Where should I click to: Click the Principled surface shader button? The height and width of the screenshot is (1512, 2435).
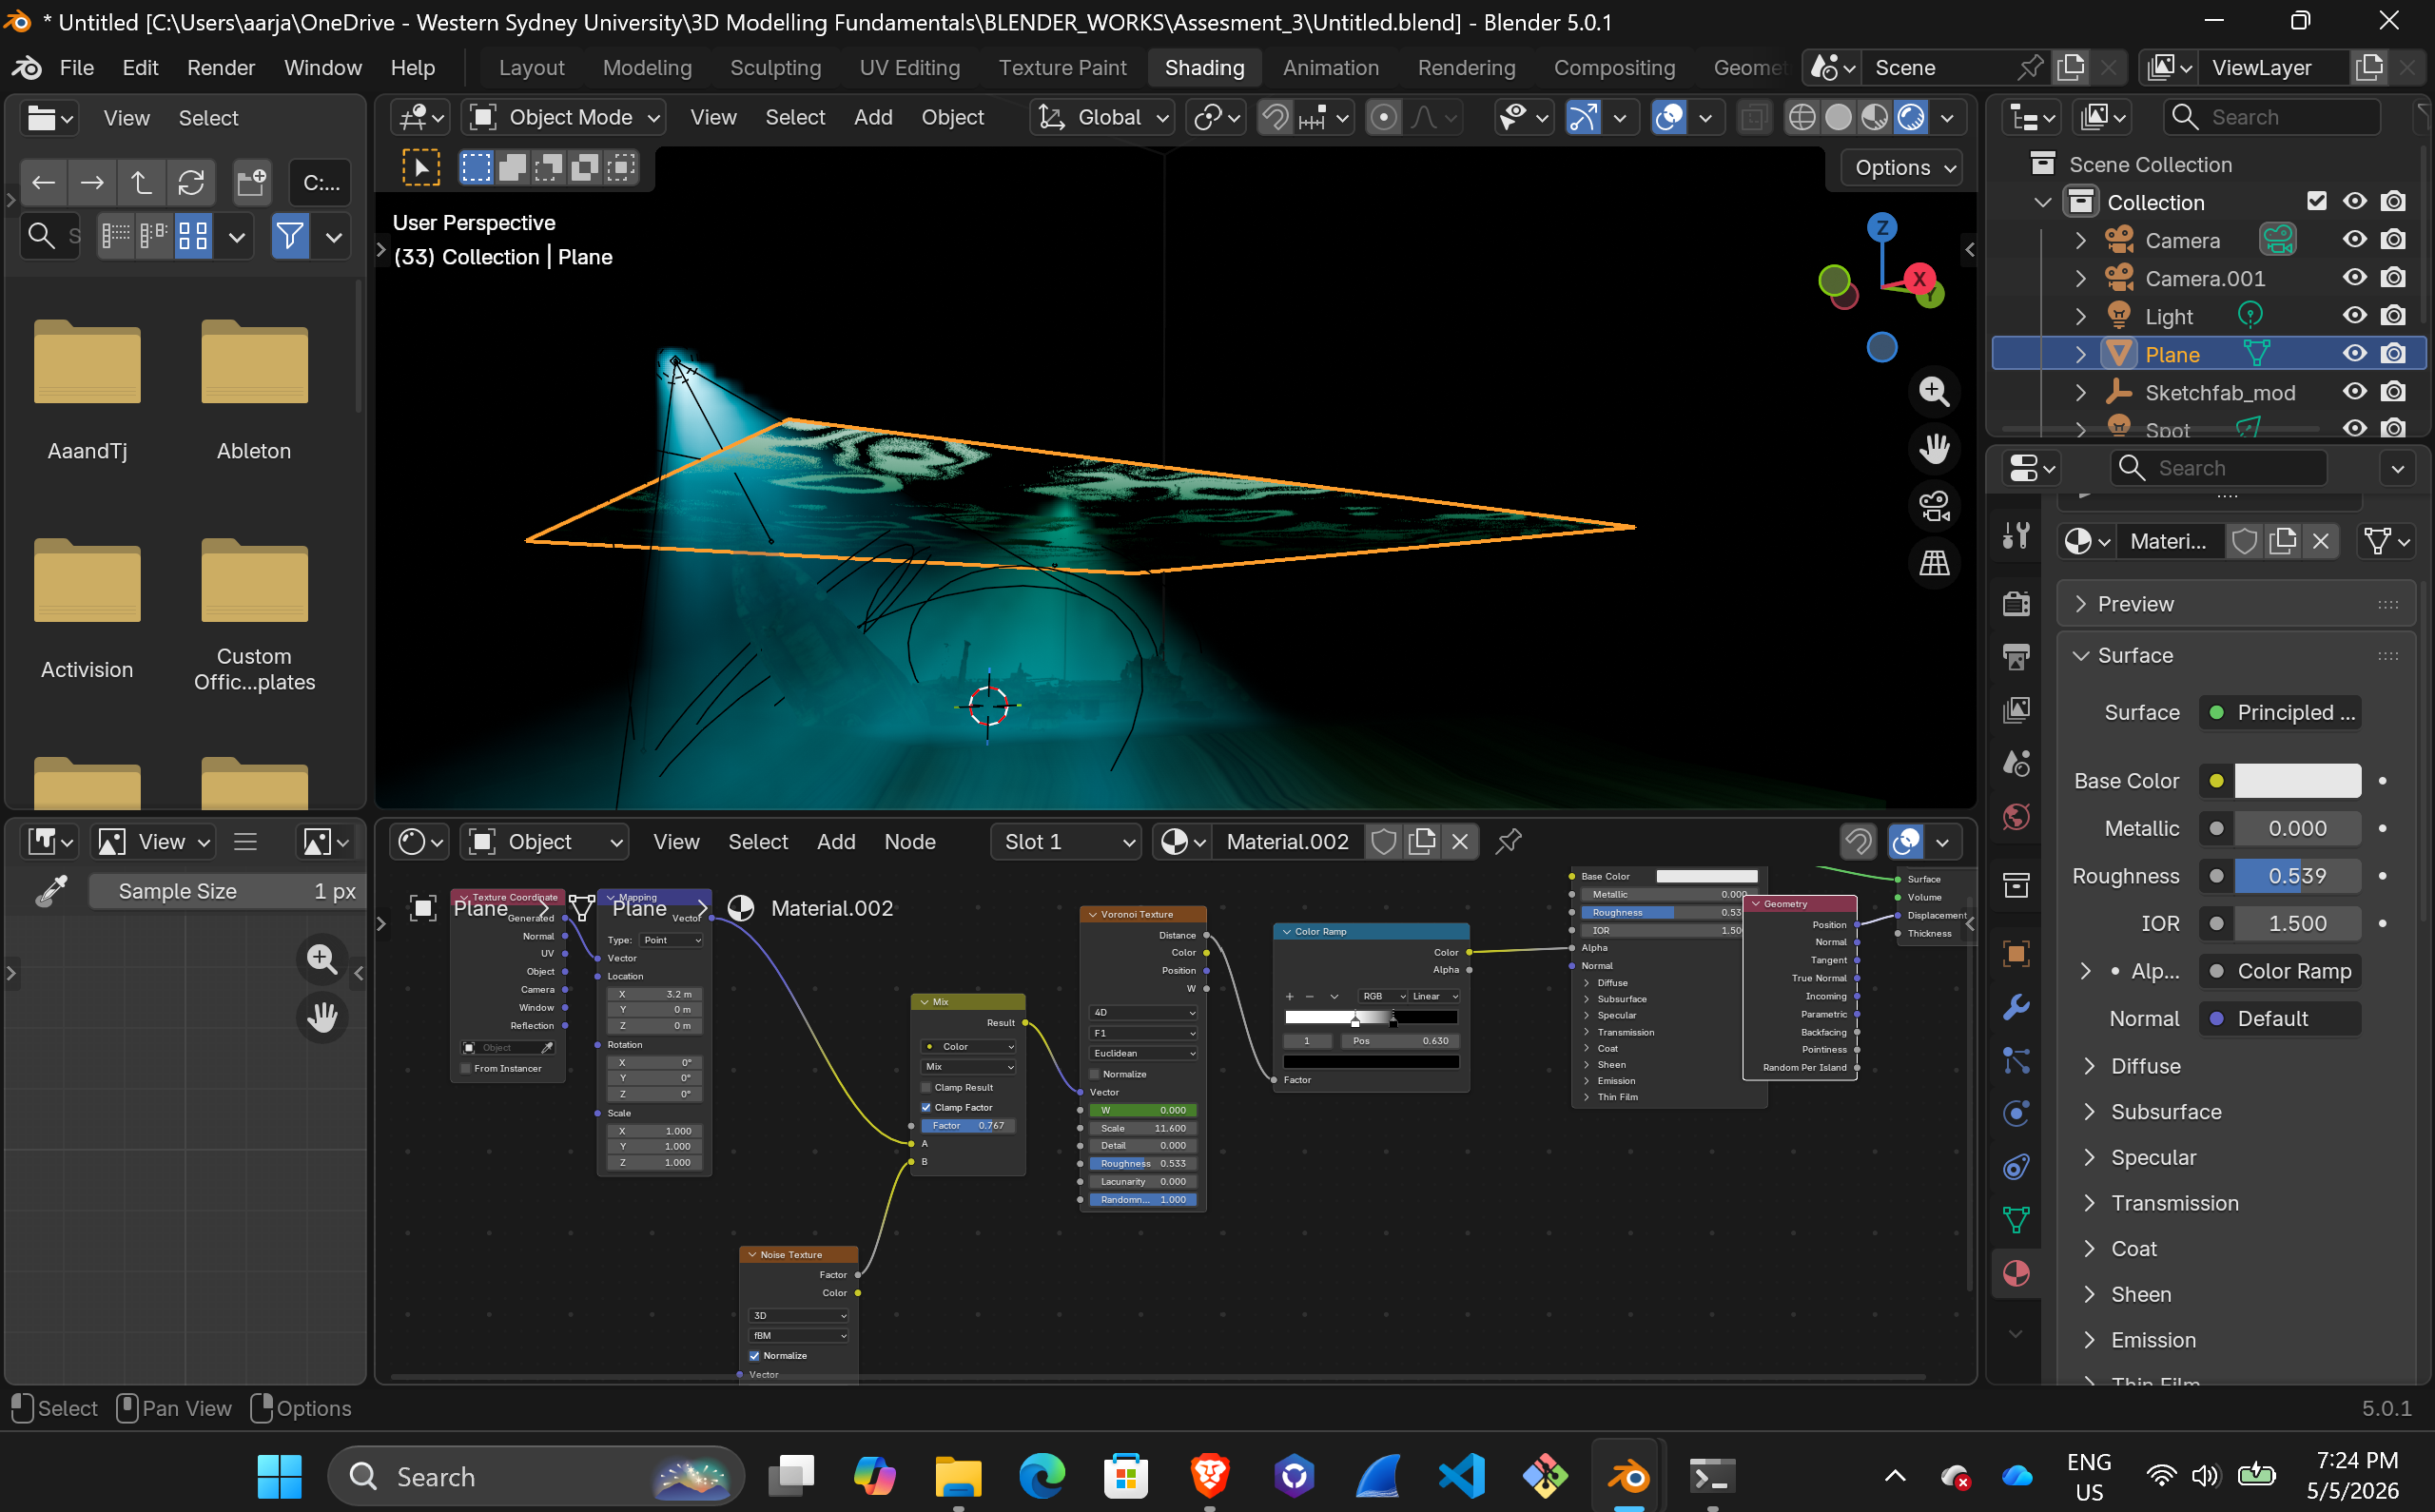point(2280,712)
